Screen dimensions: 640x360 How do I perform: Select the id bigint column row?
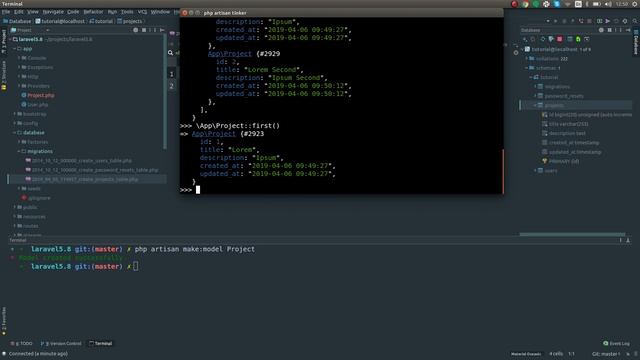click(587, 115)
